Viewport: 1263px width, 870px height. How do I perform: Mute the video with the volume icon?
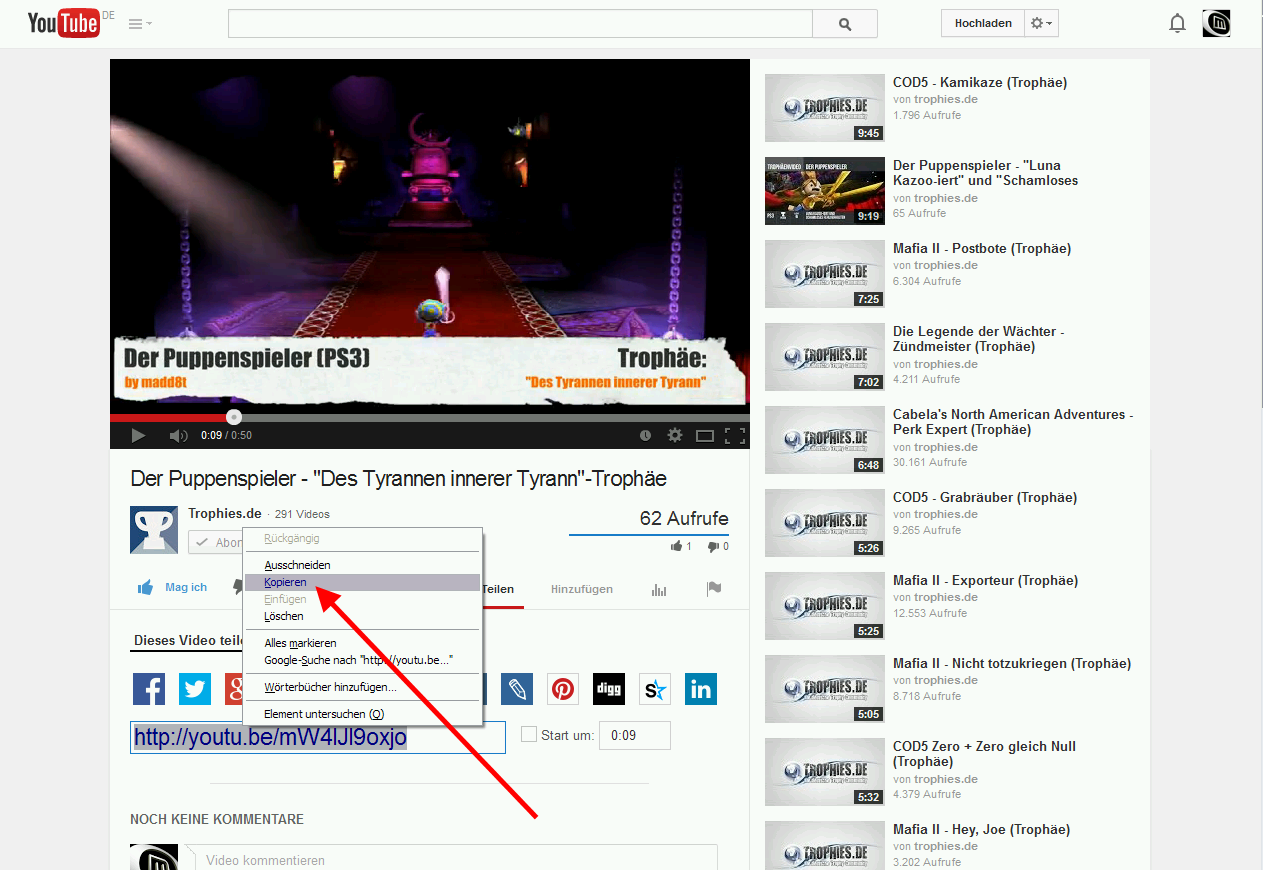178,435
